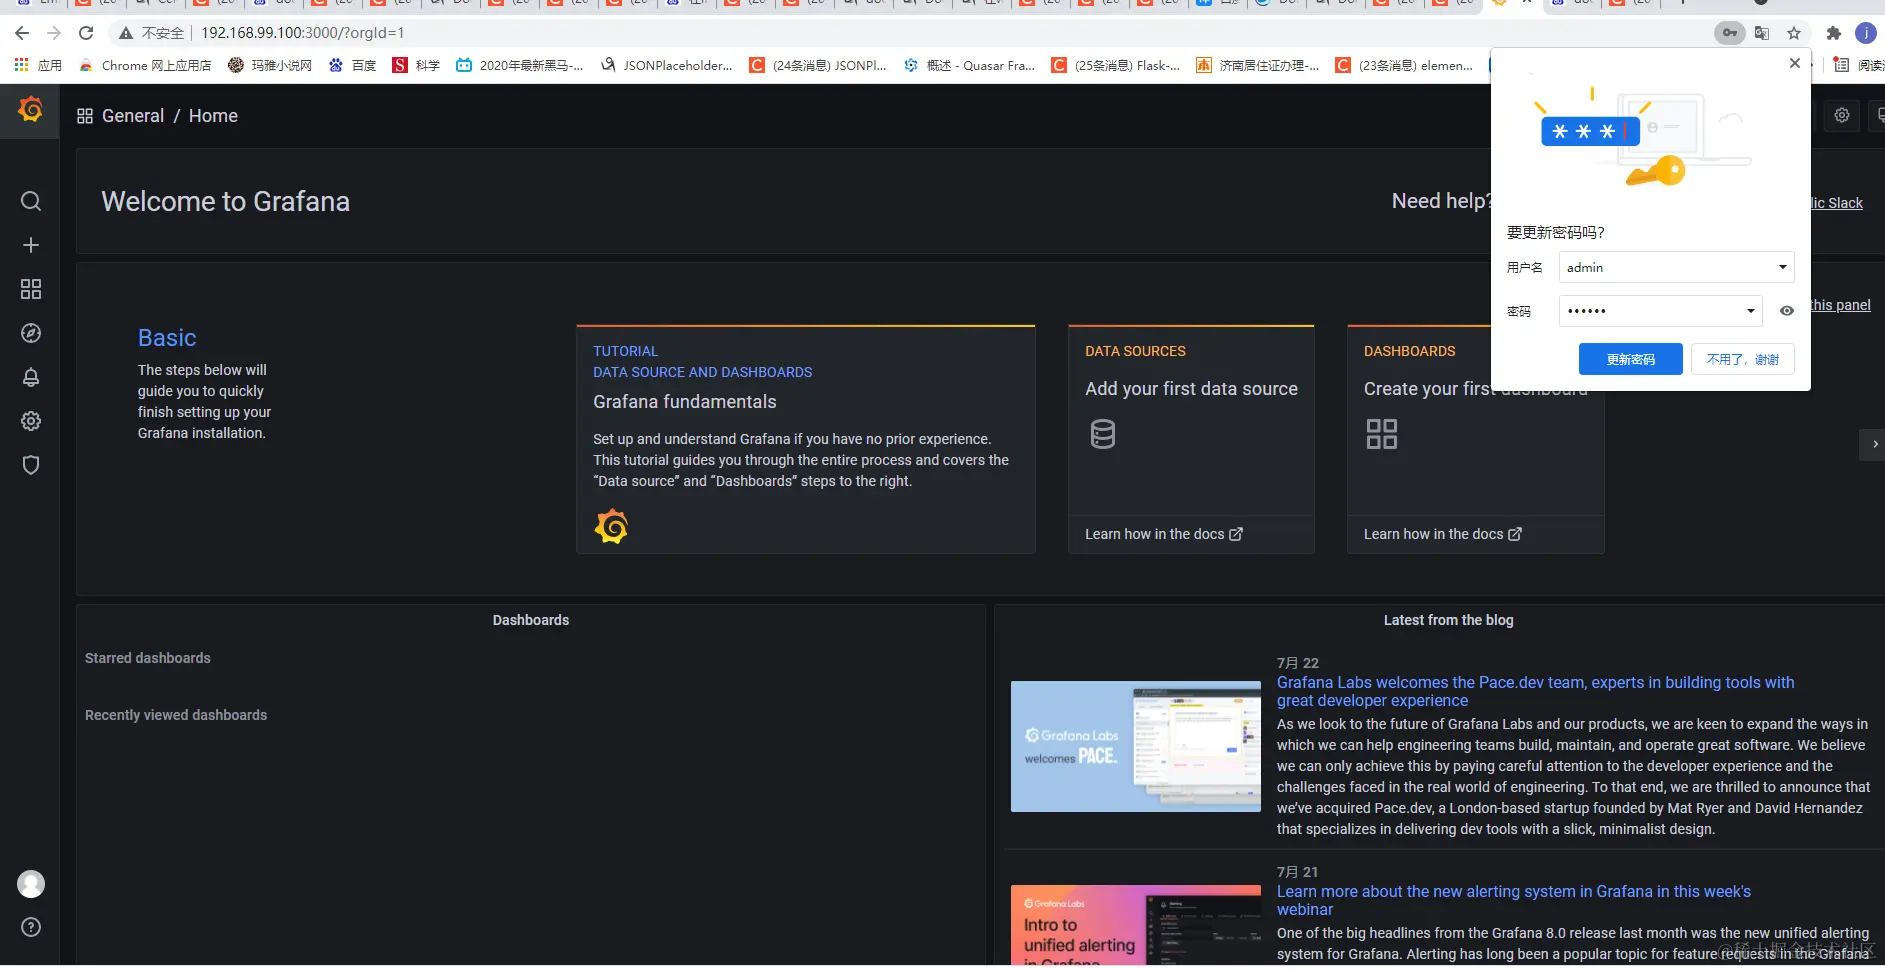Open the Grafana Labs welcomes PACE thumbnail
1885x969 pixels.
point(1135,746)
